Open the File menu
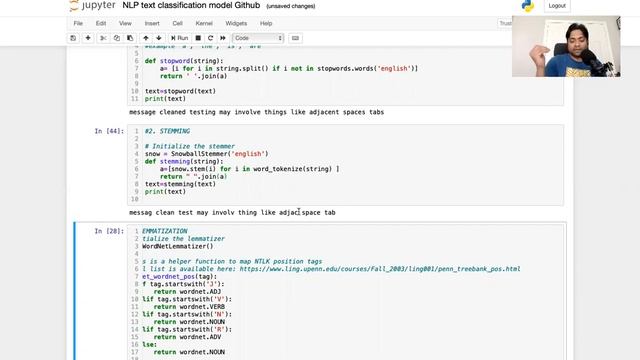The image size is (640, 360). [78, 23]
